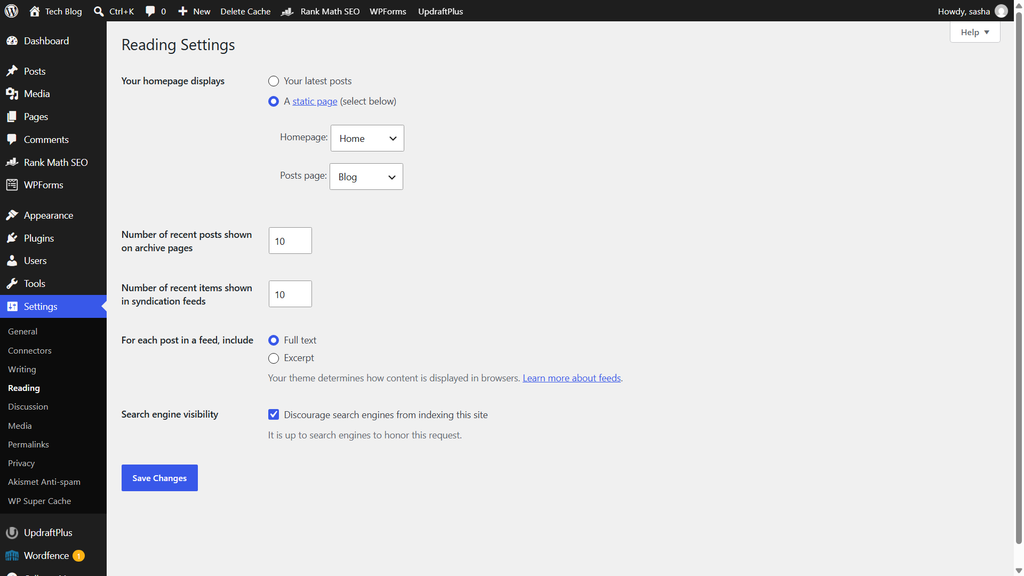
Task: Click the UpdraftPlus icon in sidebar
Action: pos(12,532)
